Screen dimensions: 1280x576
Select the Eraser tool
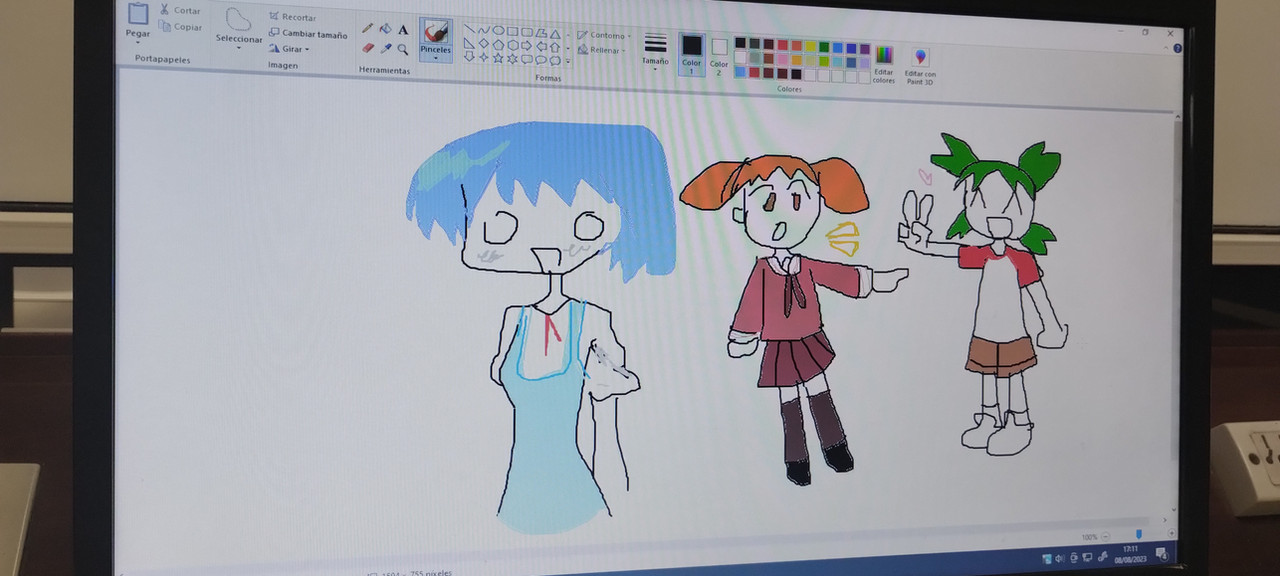[368, 47]
